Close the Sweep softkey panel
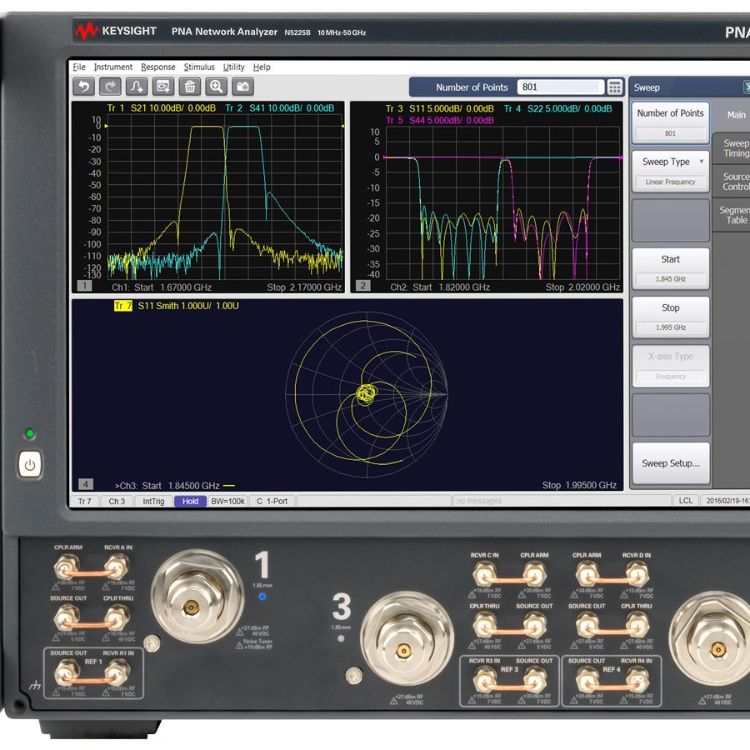 pos(746,87)
